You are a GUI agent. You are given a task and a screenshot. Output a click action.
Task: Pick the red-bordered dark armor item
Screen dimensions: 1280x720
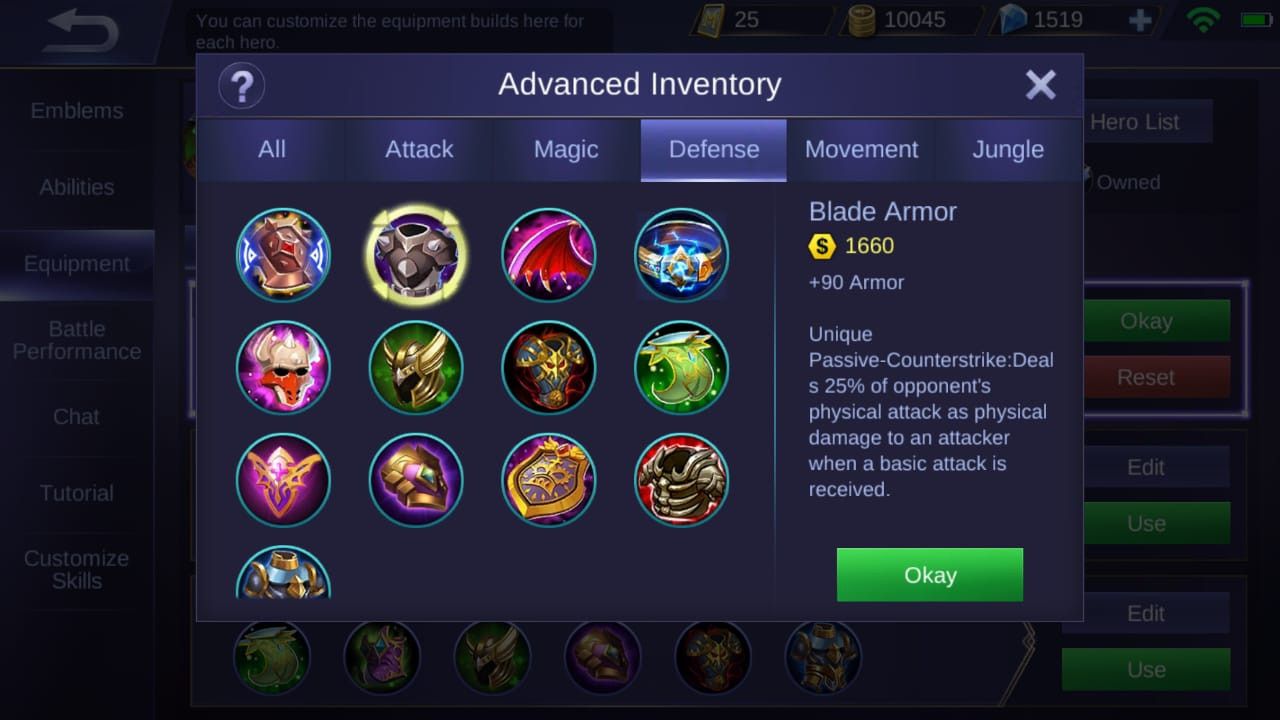pyautogui.click(x=682, y=480)
